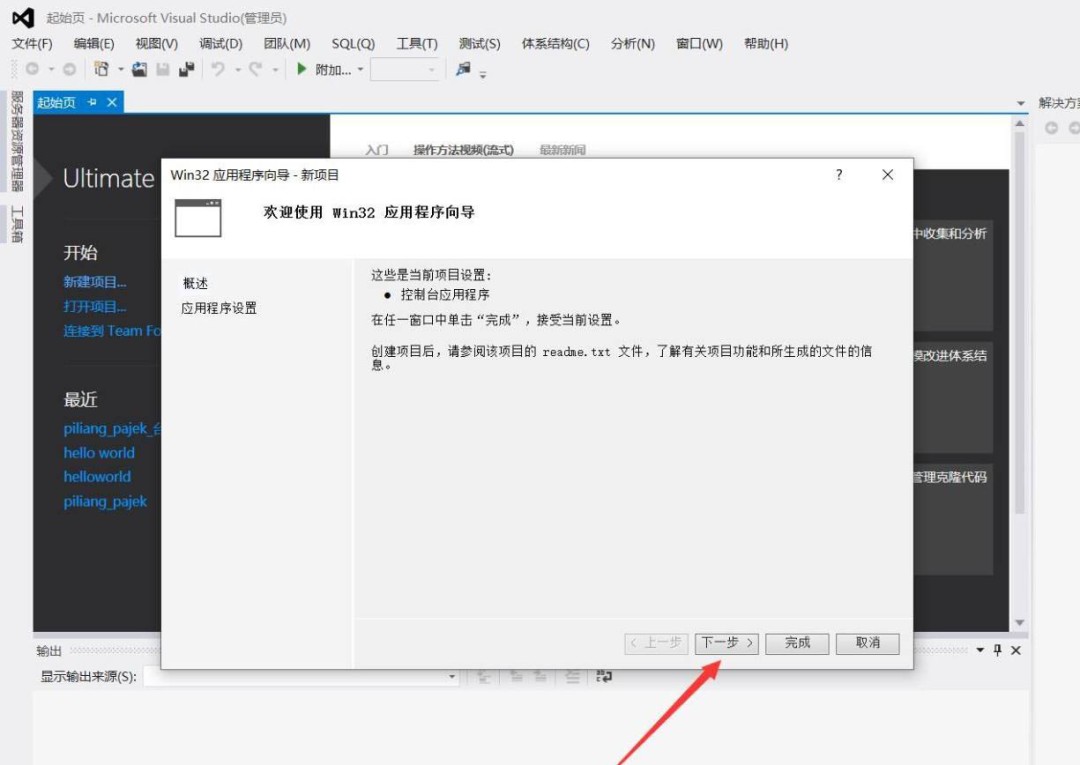Click the New Project toolbar icon

(105, 69)
